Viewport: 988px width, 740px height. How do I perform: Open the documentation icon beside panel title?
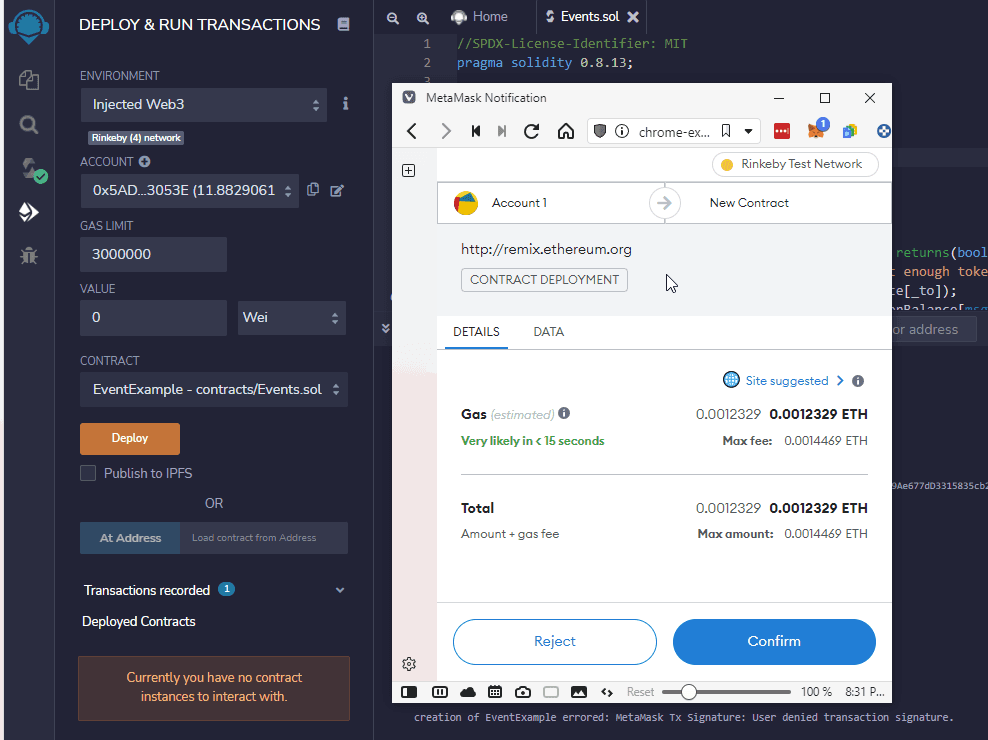343,24
